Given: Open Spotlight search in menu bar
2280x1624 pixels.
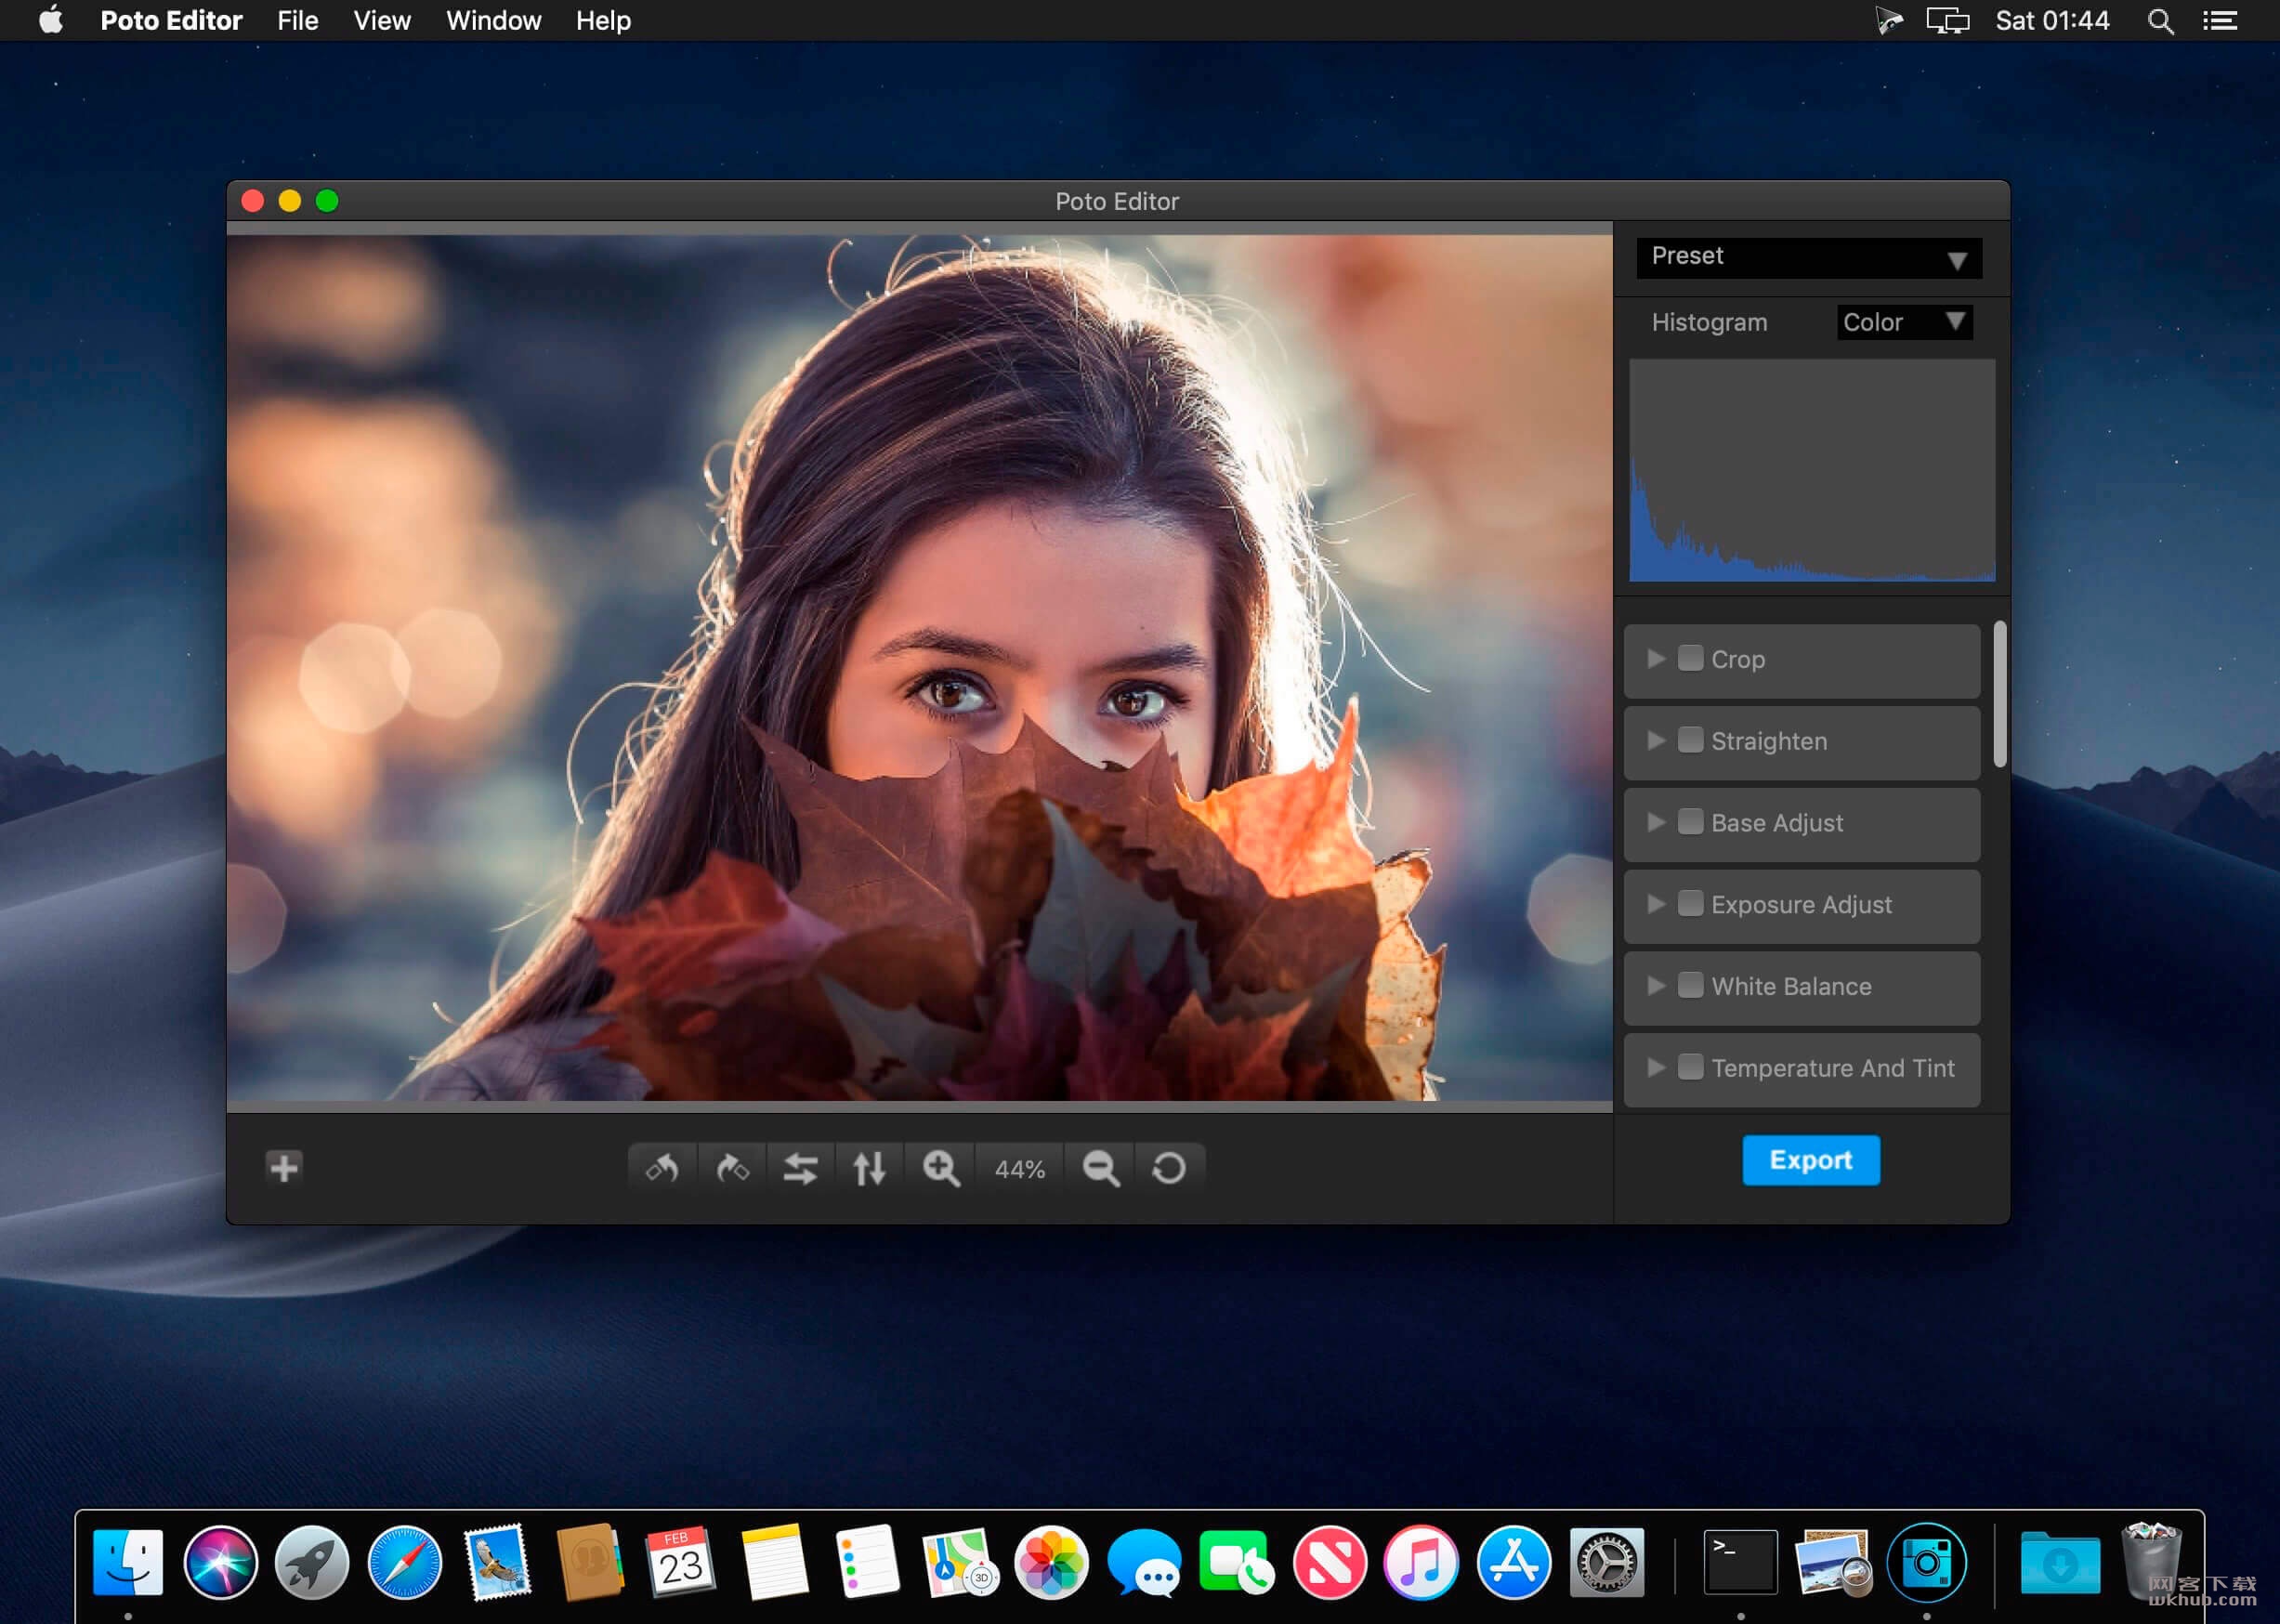Looking at the screenshot, I should click(2160, 21).
